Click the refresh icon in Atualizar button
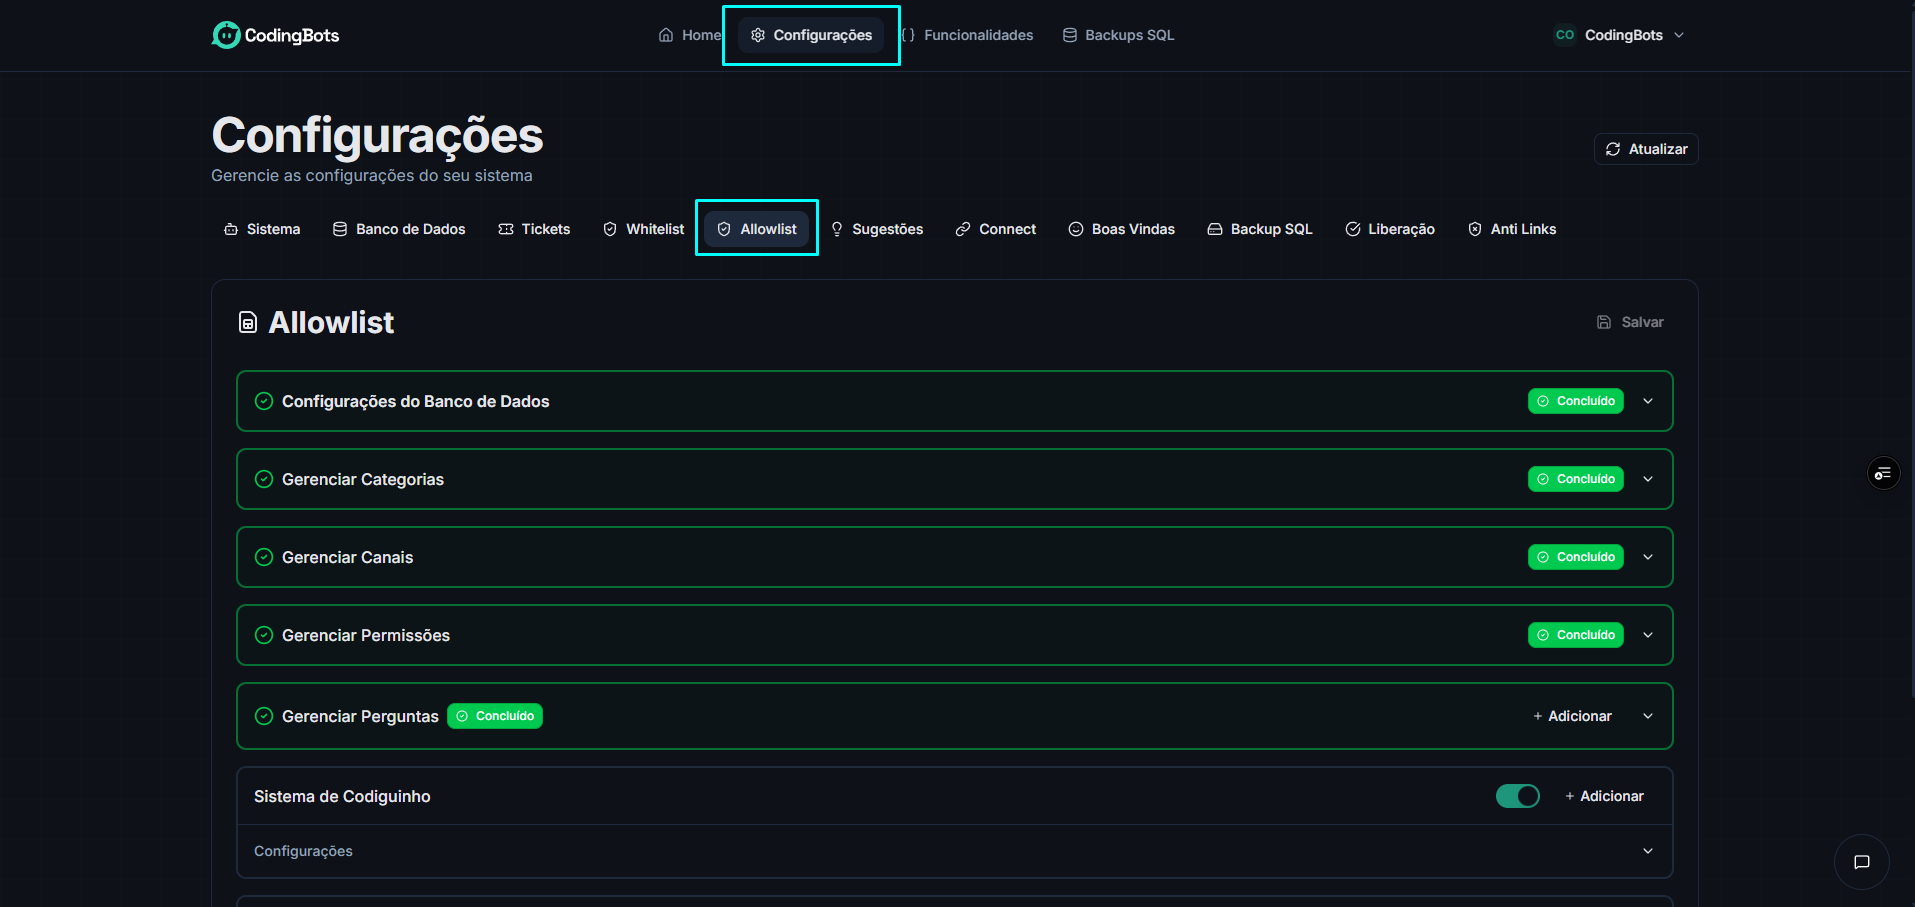This screenshot has width=1915, height=907. 1613,149
